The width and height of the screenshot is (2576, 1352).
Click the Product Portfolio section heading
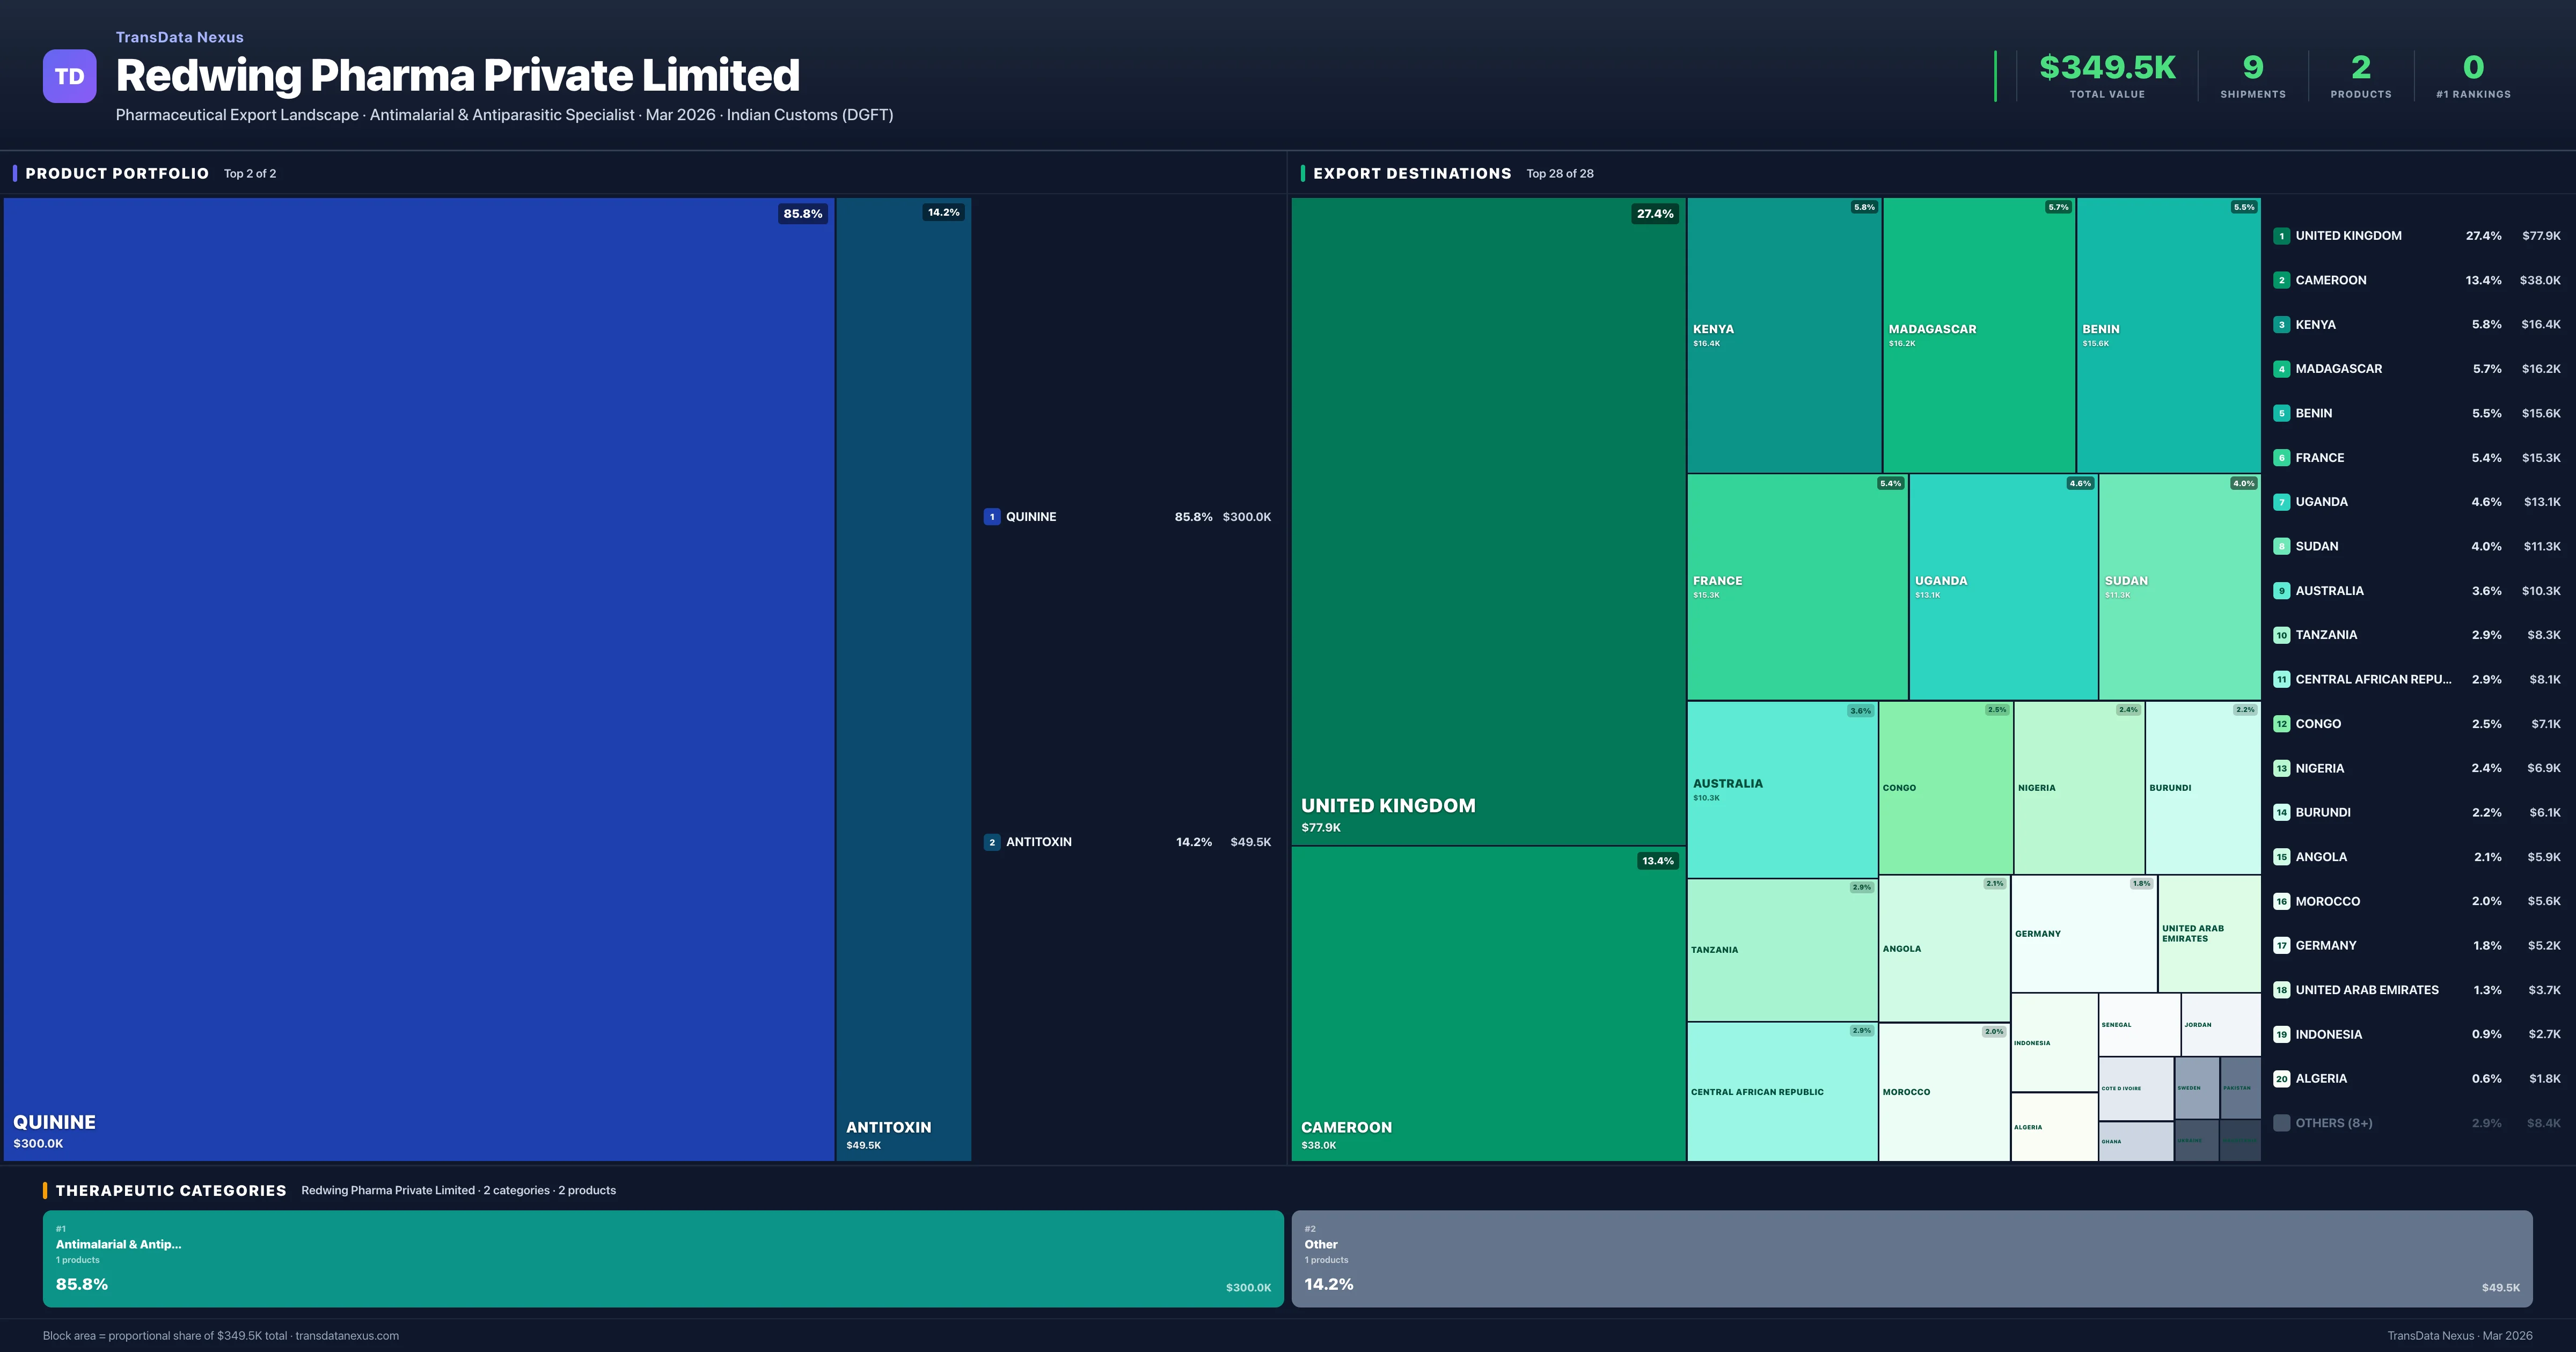(x=117, y=173)
